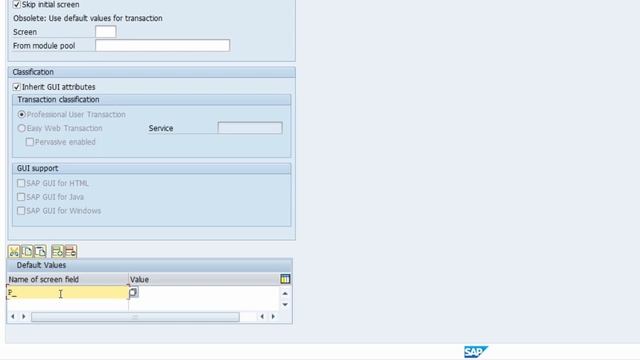Uncheck Skip initial screen checkbox
This screenshot has width=640, height=360.
pyautogui.click(x=17, y=4)
